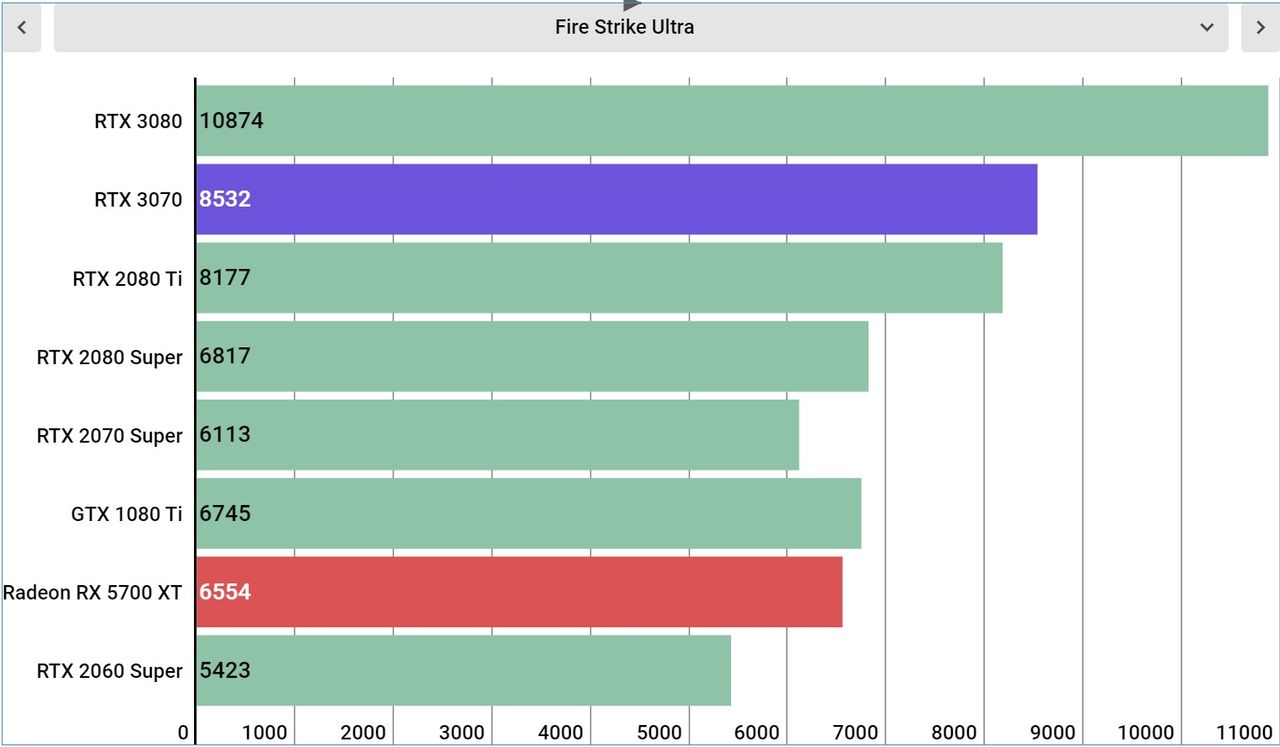The height and width of the screenshot is (747, 1280).
Task: Click the 8000 x-axis tick label
Action: click(955, 732)
